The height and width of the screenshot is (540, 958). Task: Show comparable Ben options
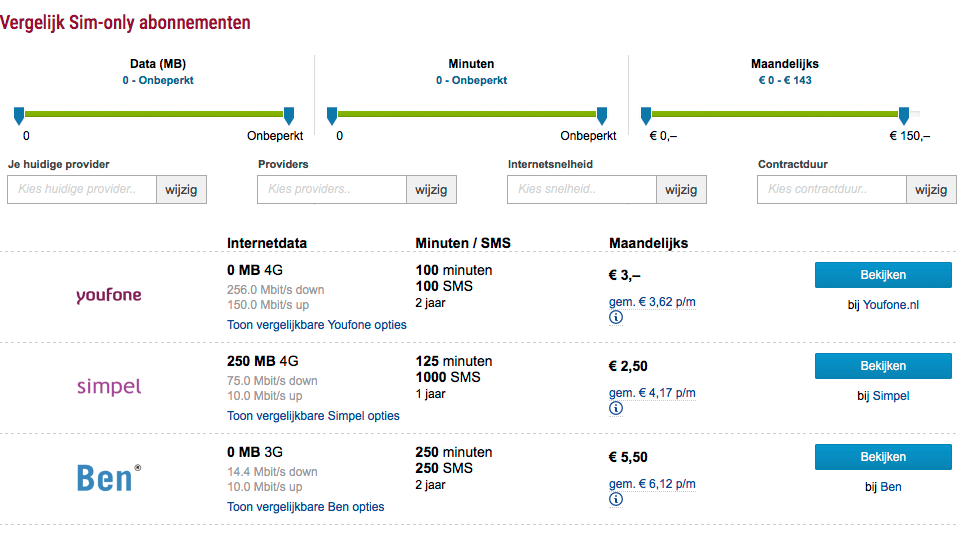point(305,507)
